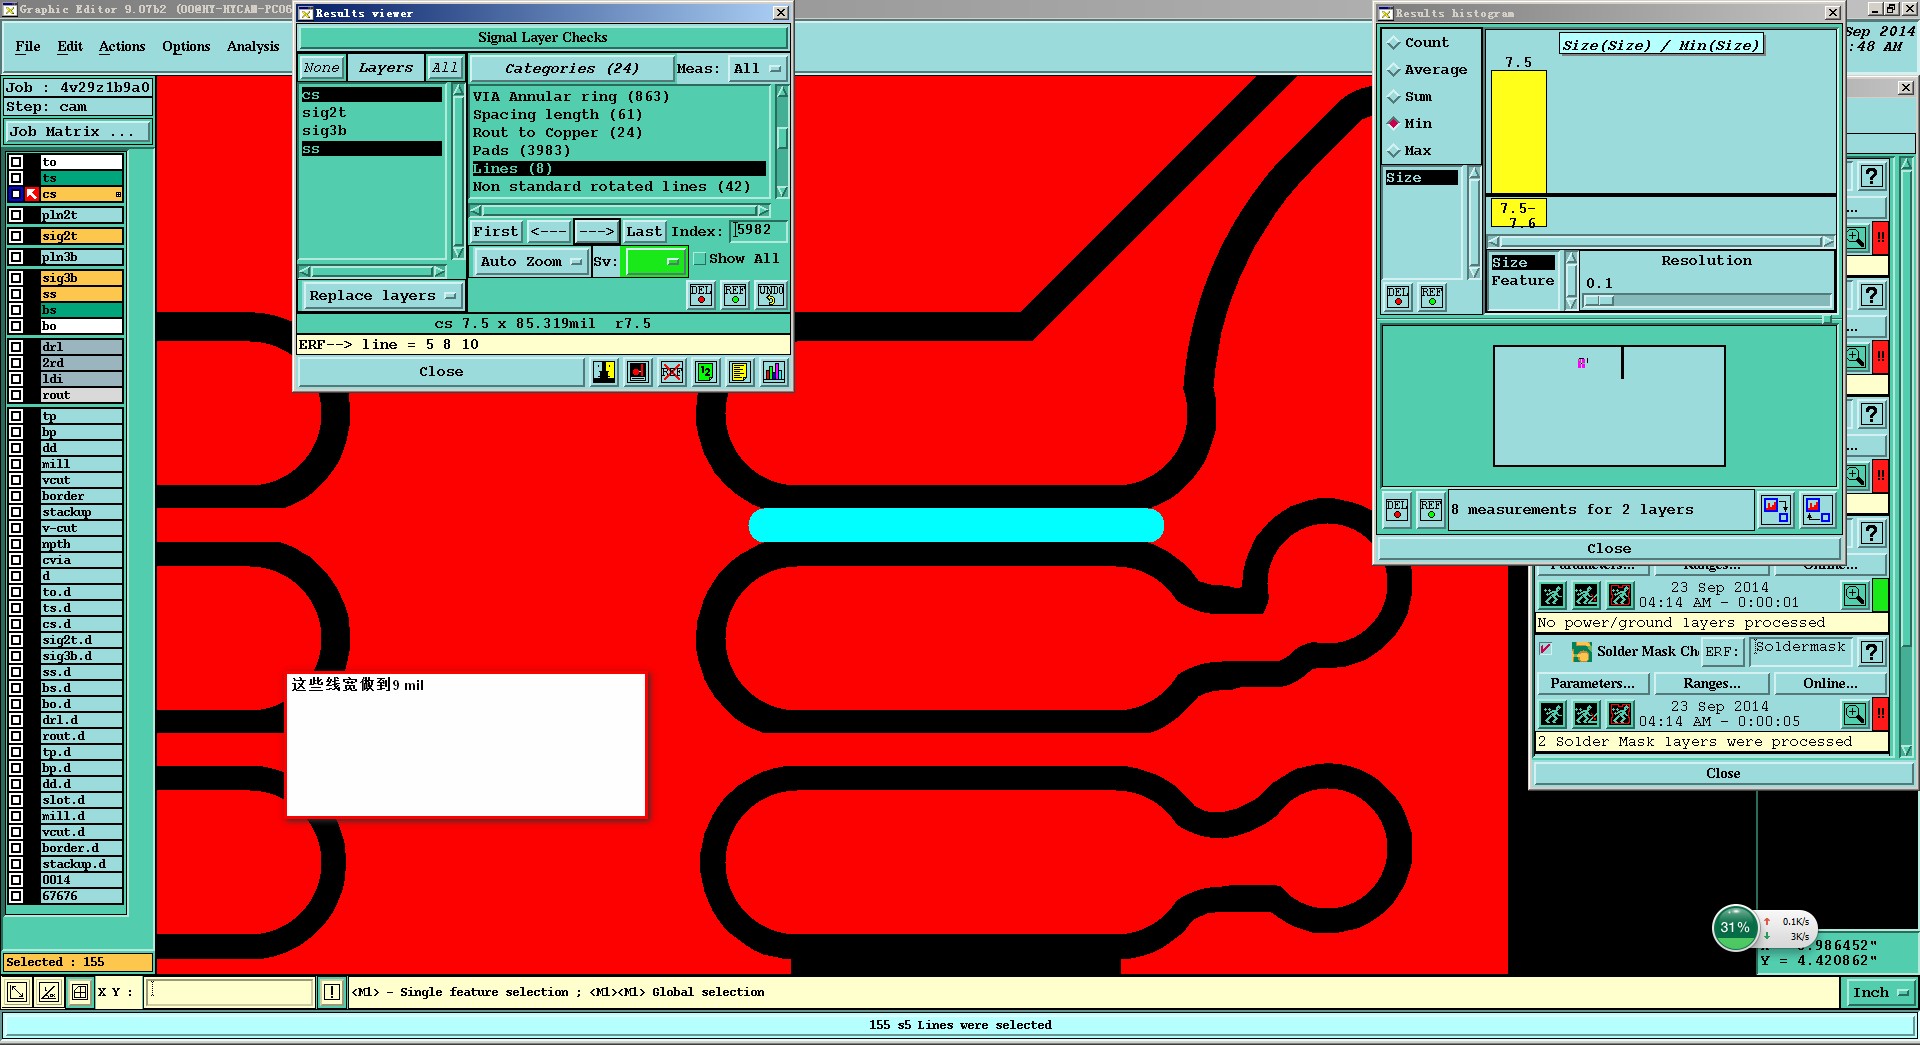Click the layers list horizontal scroll right arrow
Viewport: 1920px width, 1045px height.
438,271
